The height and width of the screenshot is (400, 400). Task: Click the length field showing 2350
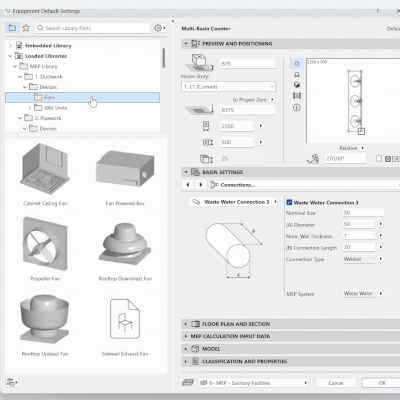coord(237,126)
